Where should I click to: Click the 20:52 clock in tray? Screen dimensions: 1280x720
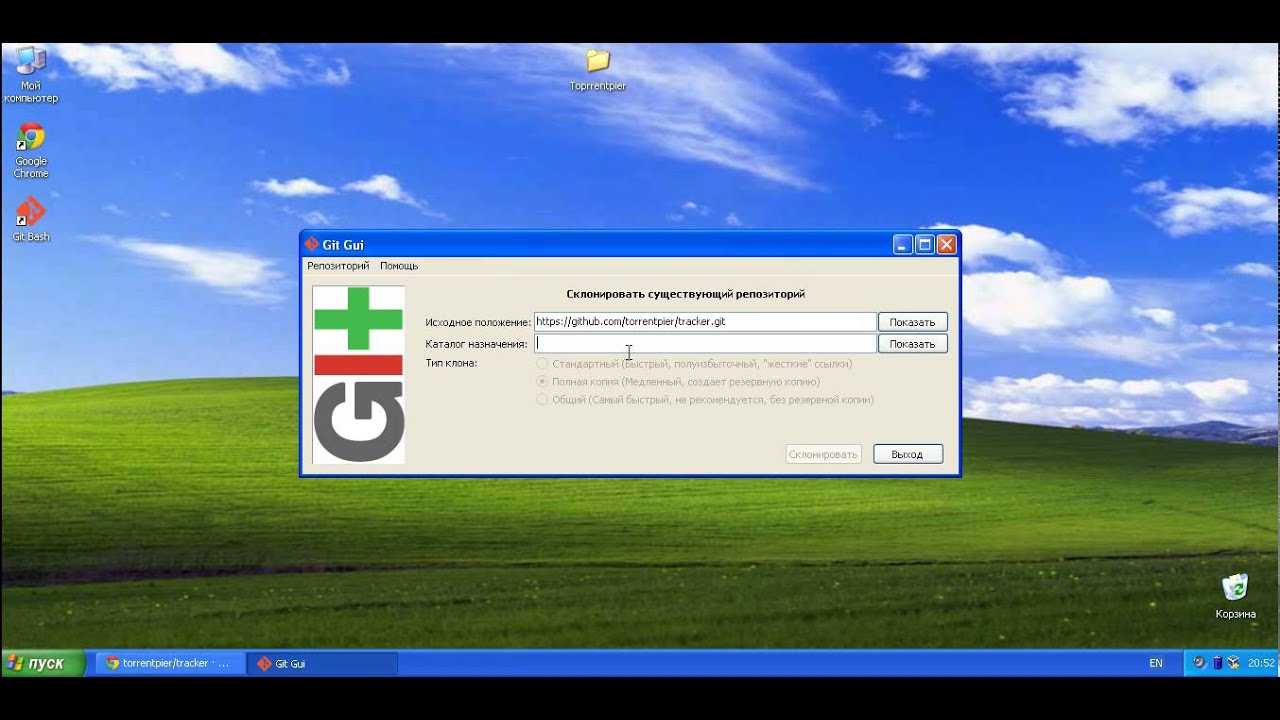pyautogui.click(x=1261, y=663)
